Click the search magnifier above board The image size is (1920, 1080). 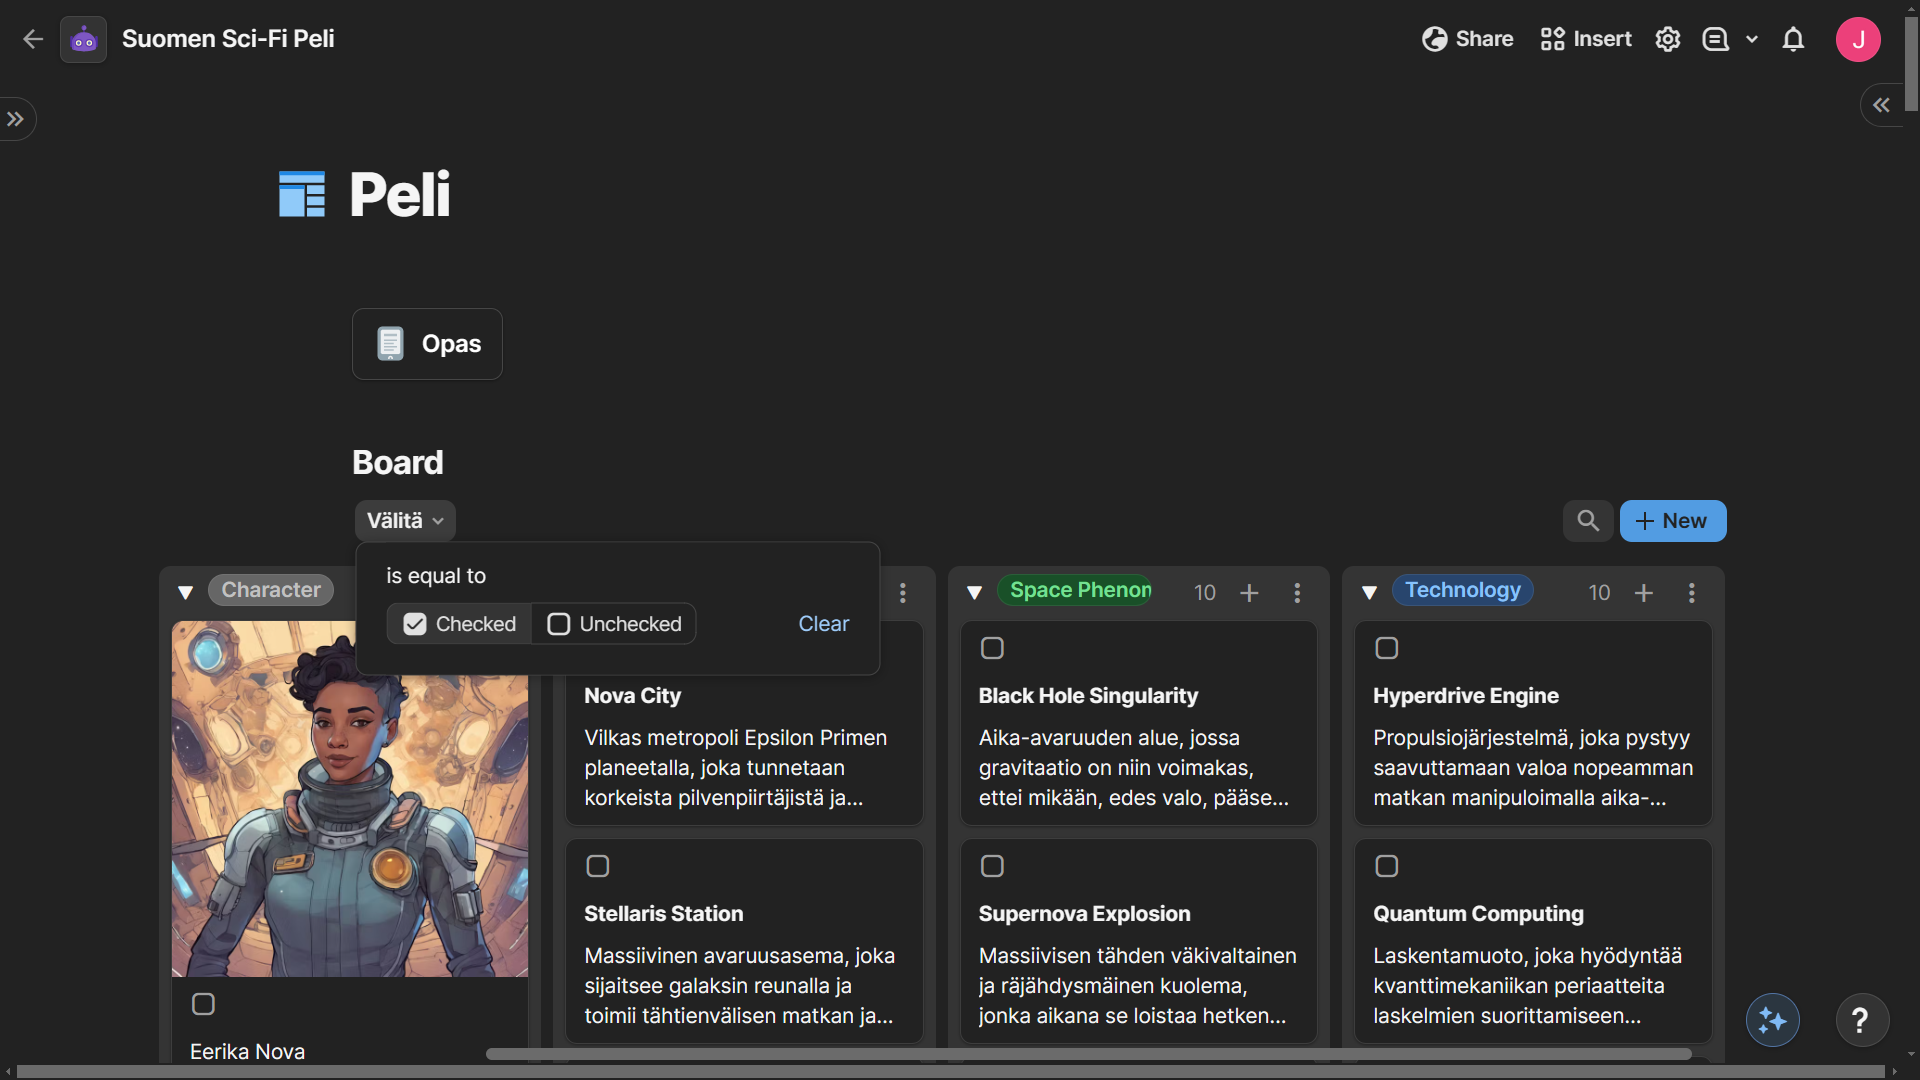coord(1588,521)
